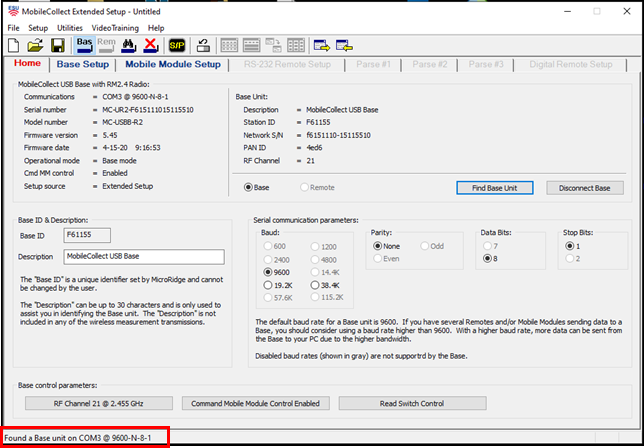Click Command Mobile Module Control Enabled button
The image size is (644, 448).
coord(255,403)
